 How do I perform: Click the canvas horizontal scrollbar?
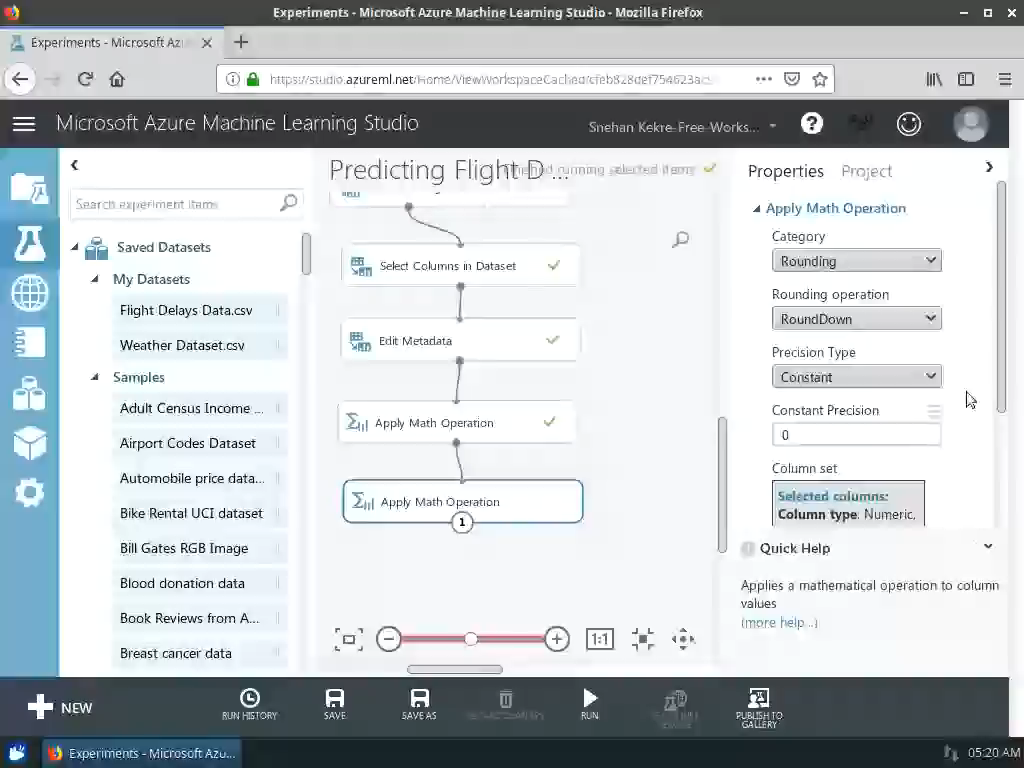point(455,669)
